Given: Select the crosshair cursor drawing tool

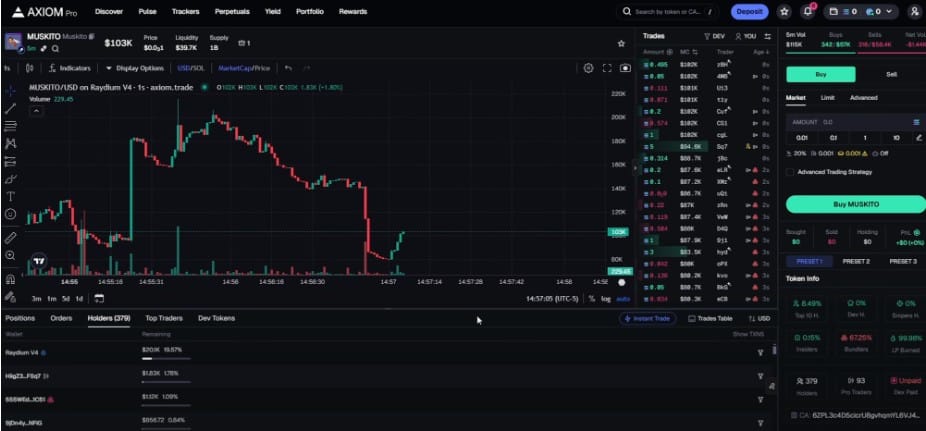Looking at the screenshot, I should coord(10,91).
